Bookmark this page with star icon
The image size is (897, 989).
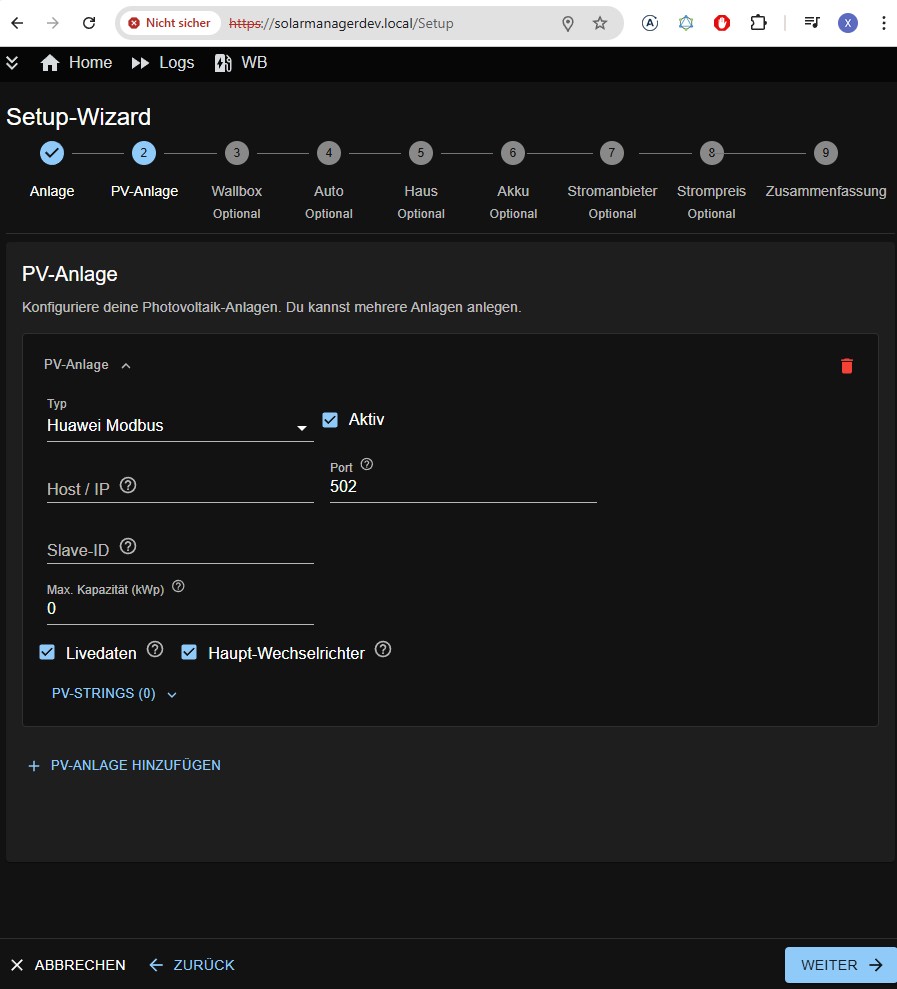[x=600, y=23]
